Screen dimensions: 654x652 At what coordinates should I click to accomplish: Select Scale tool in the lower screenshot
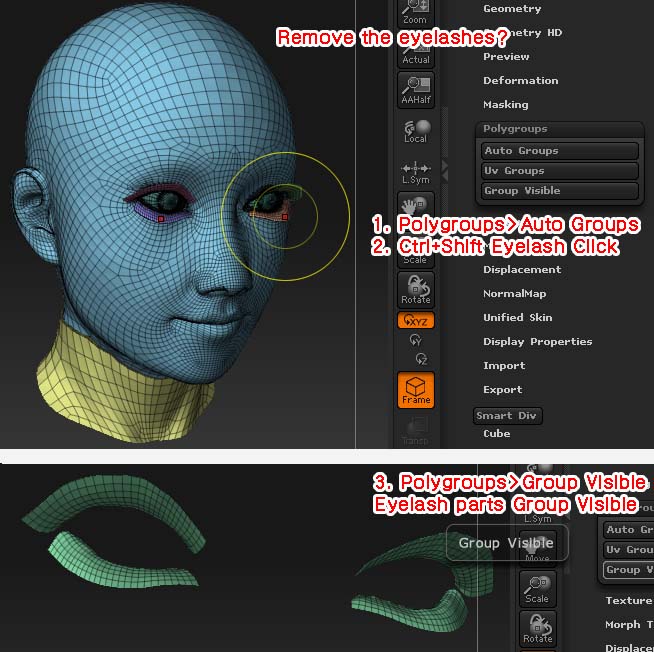tap(537, 589)
